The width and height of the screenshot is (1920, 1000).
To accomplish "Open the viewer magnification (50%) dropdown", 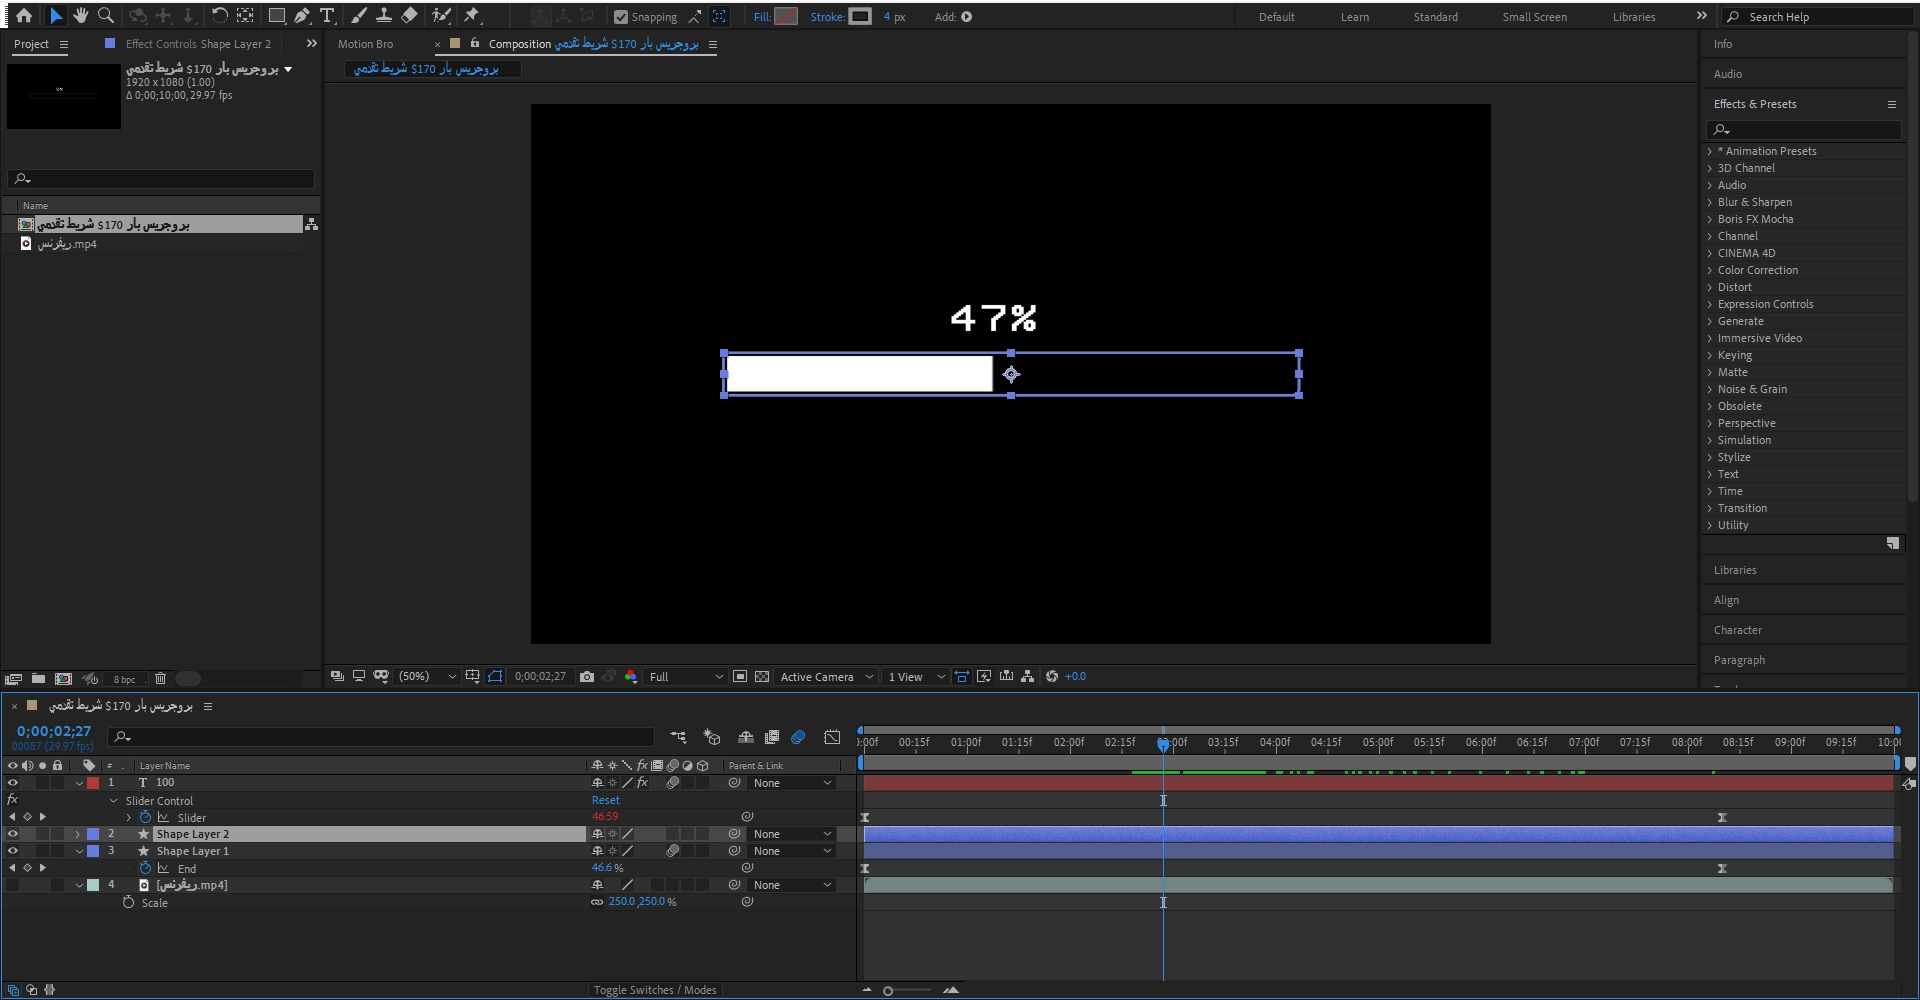I will [x=427, y=677].
